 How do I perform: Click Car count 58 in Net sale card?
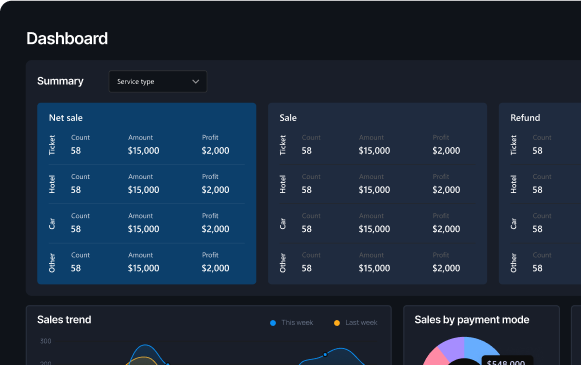pyautogui.click(x=76, y=229)
